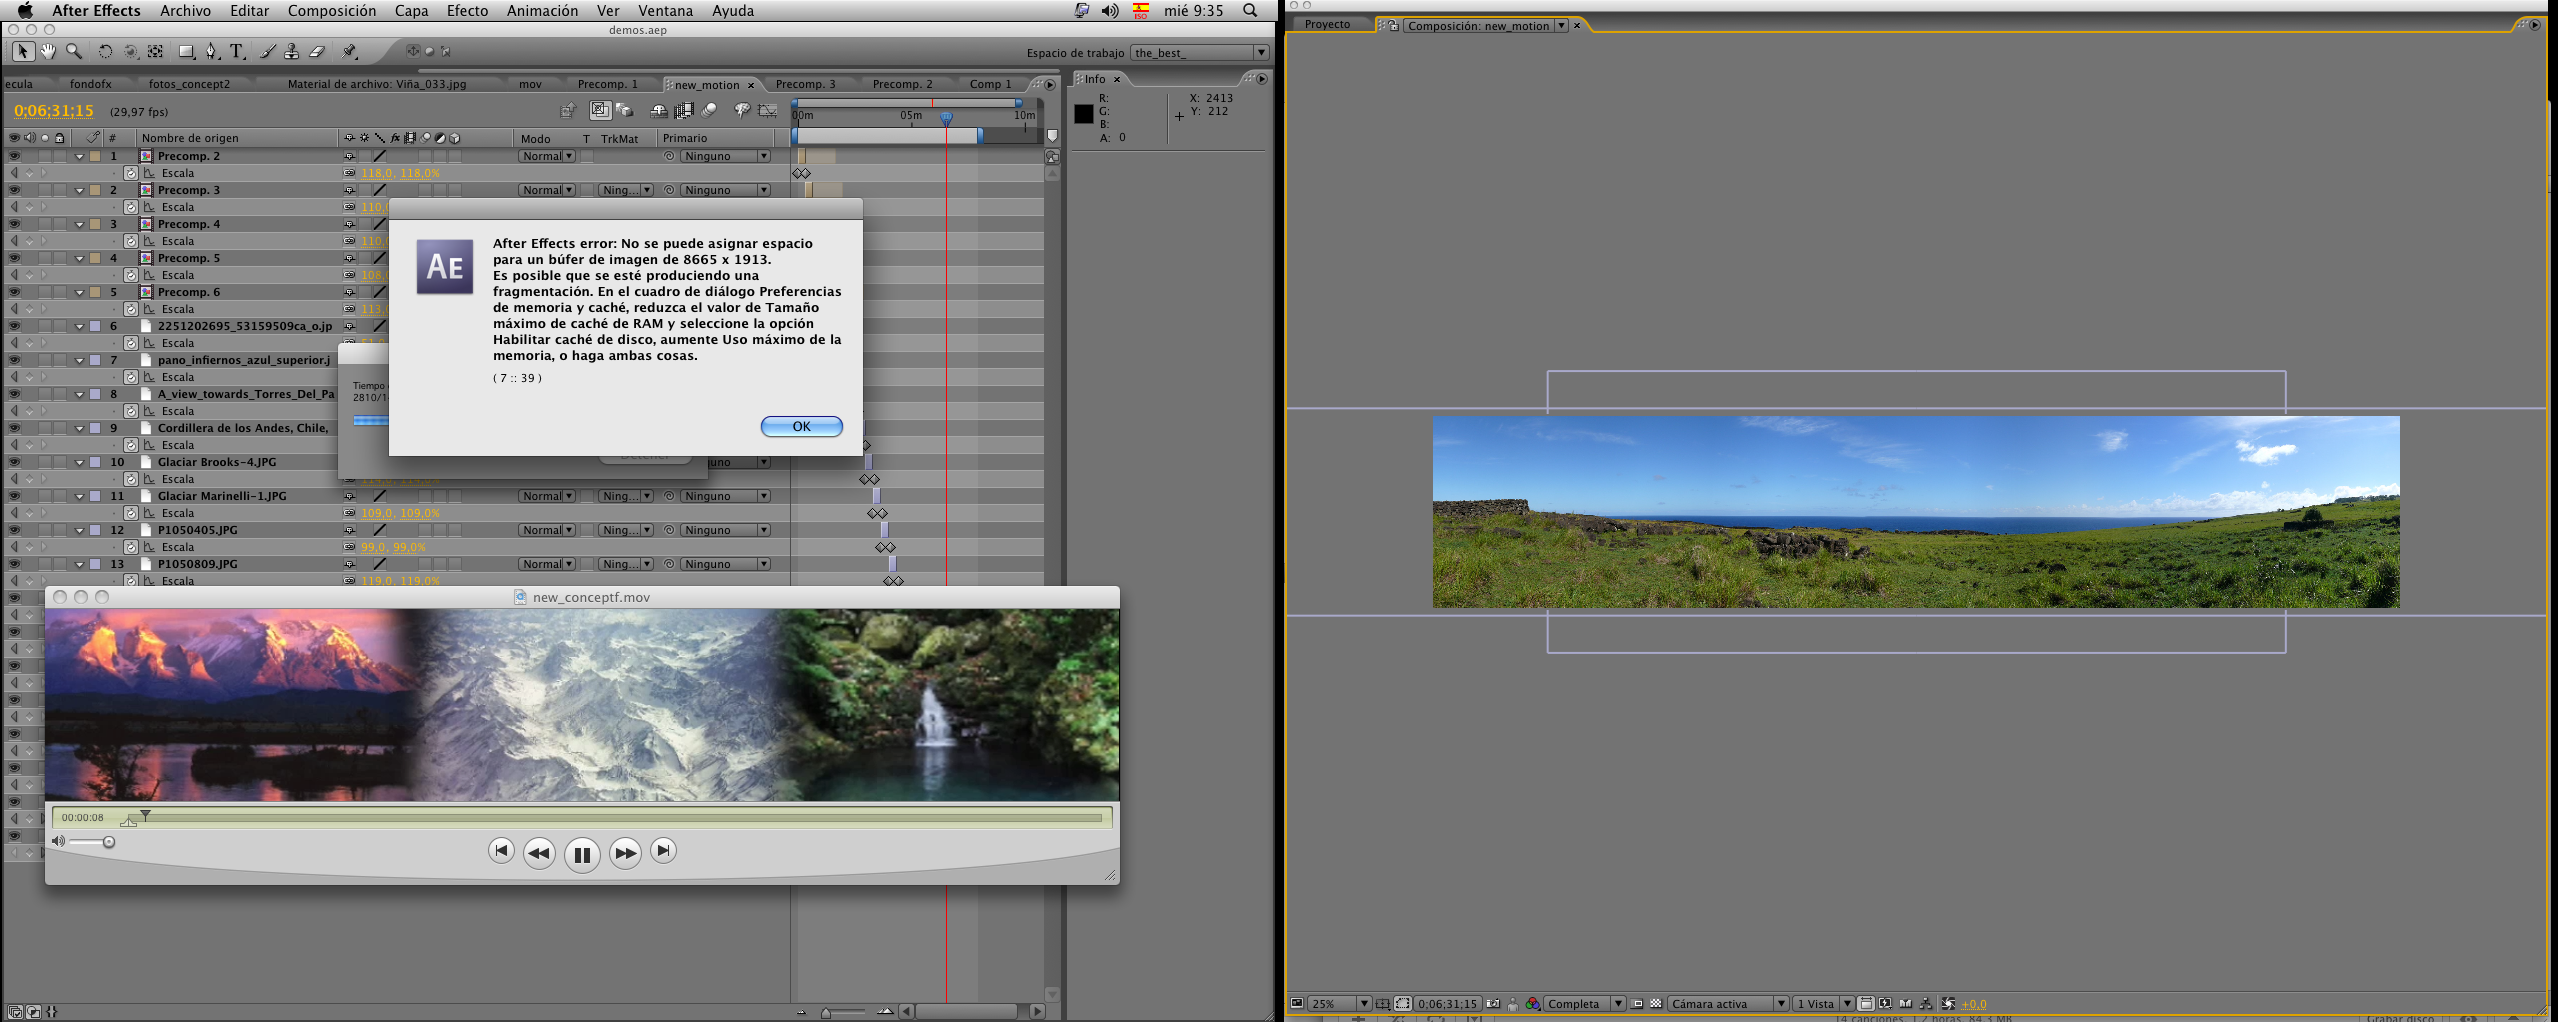Select the Pen tool
Image resolution: width=2558 pixels, height=1022 pixels.
[x=211, y=52]
